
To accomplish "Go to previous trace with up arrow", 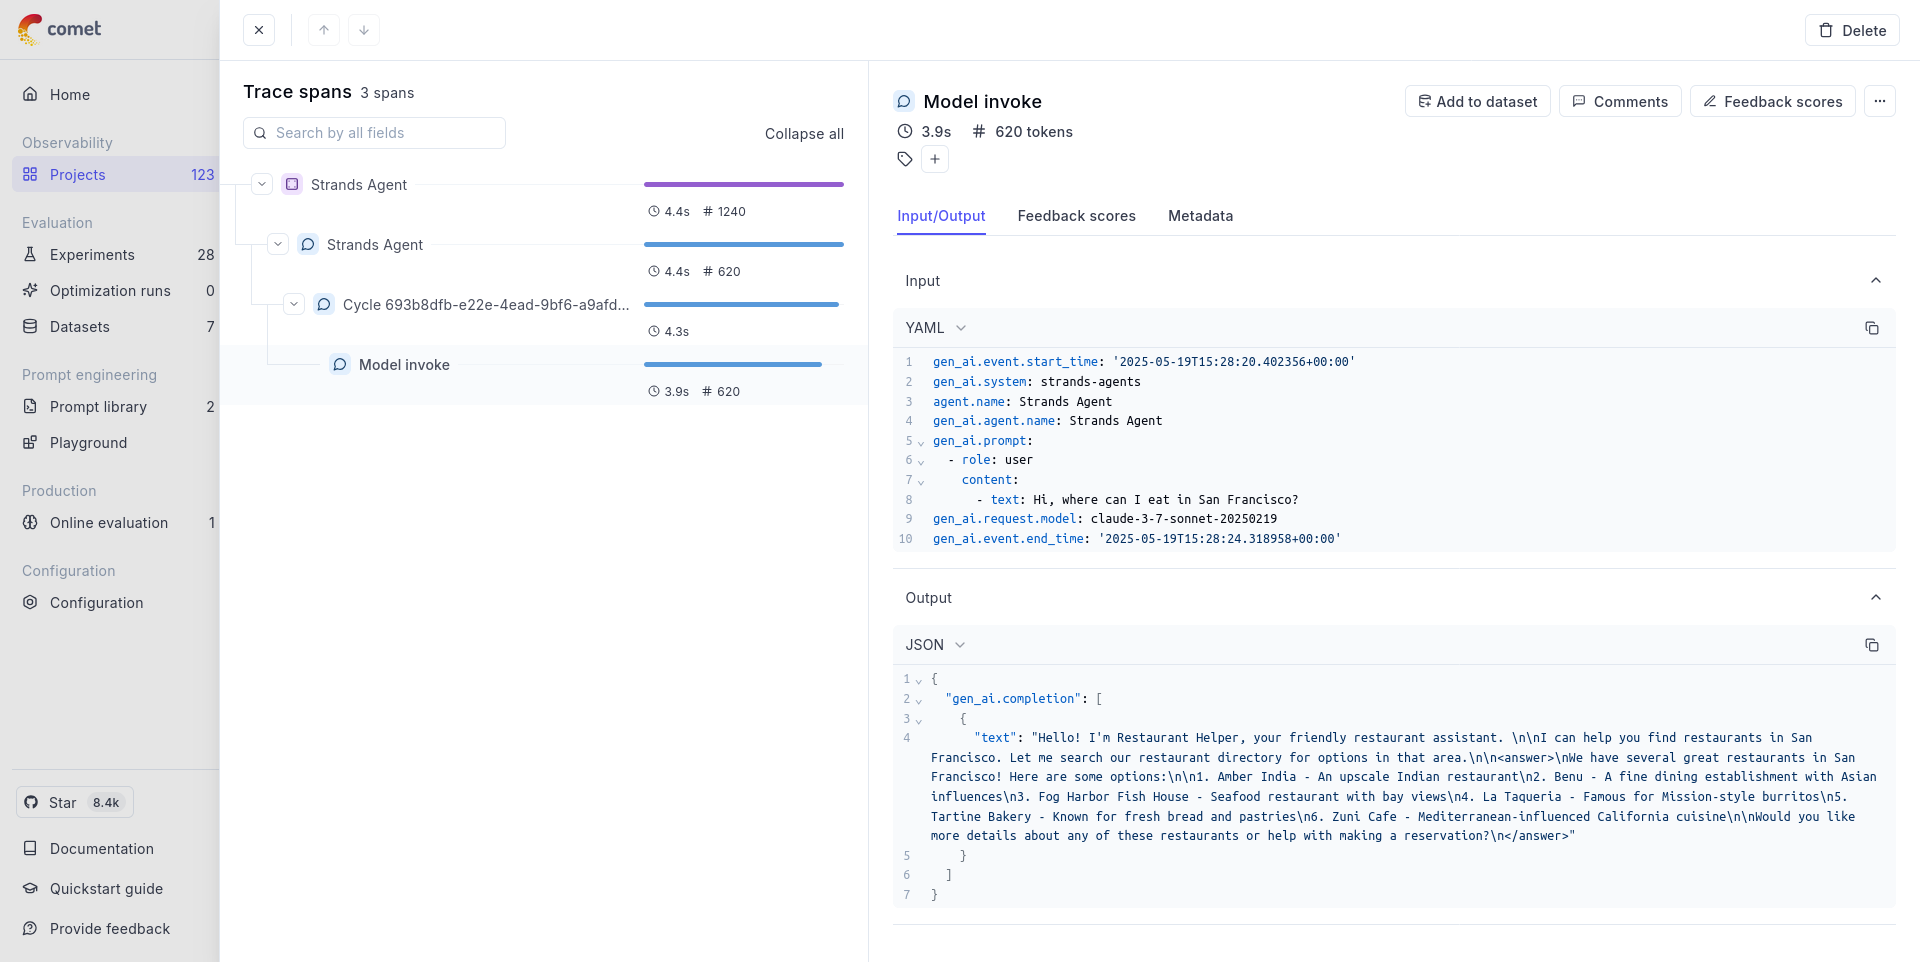I will (324, 30).
